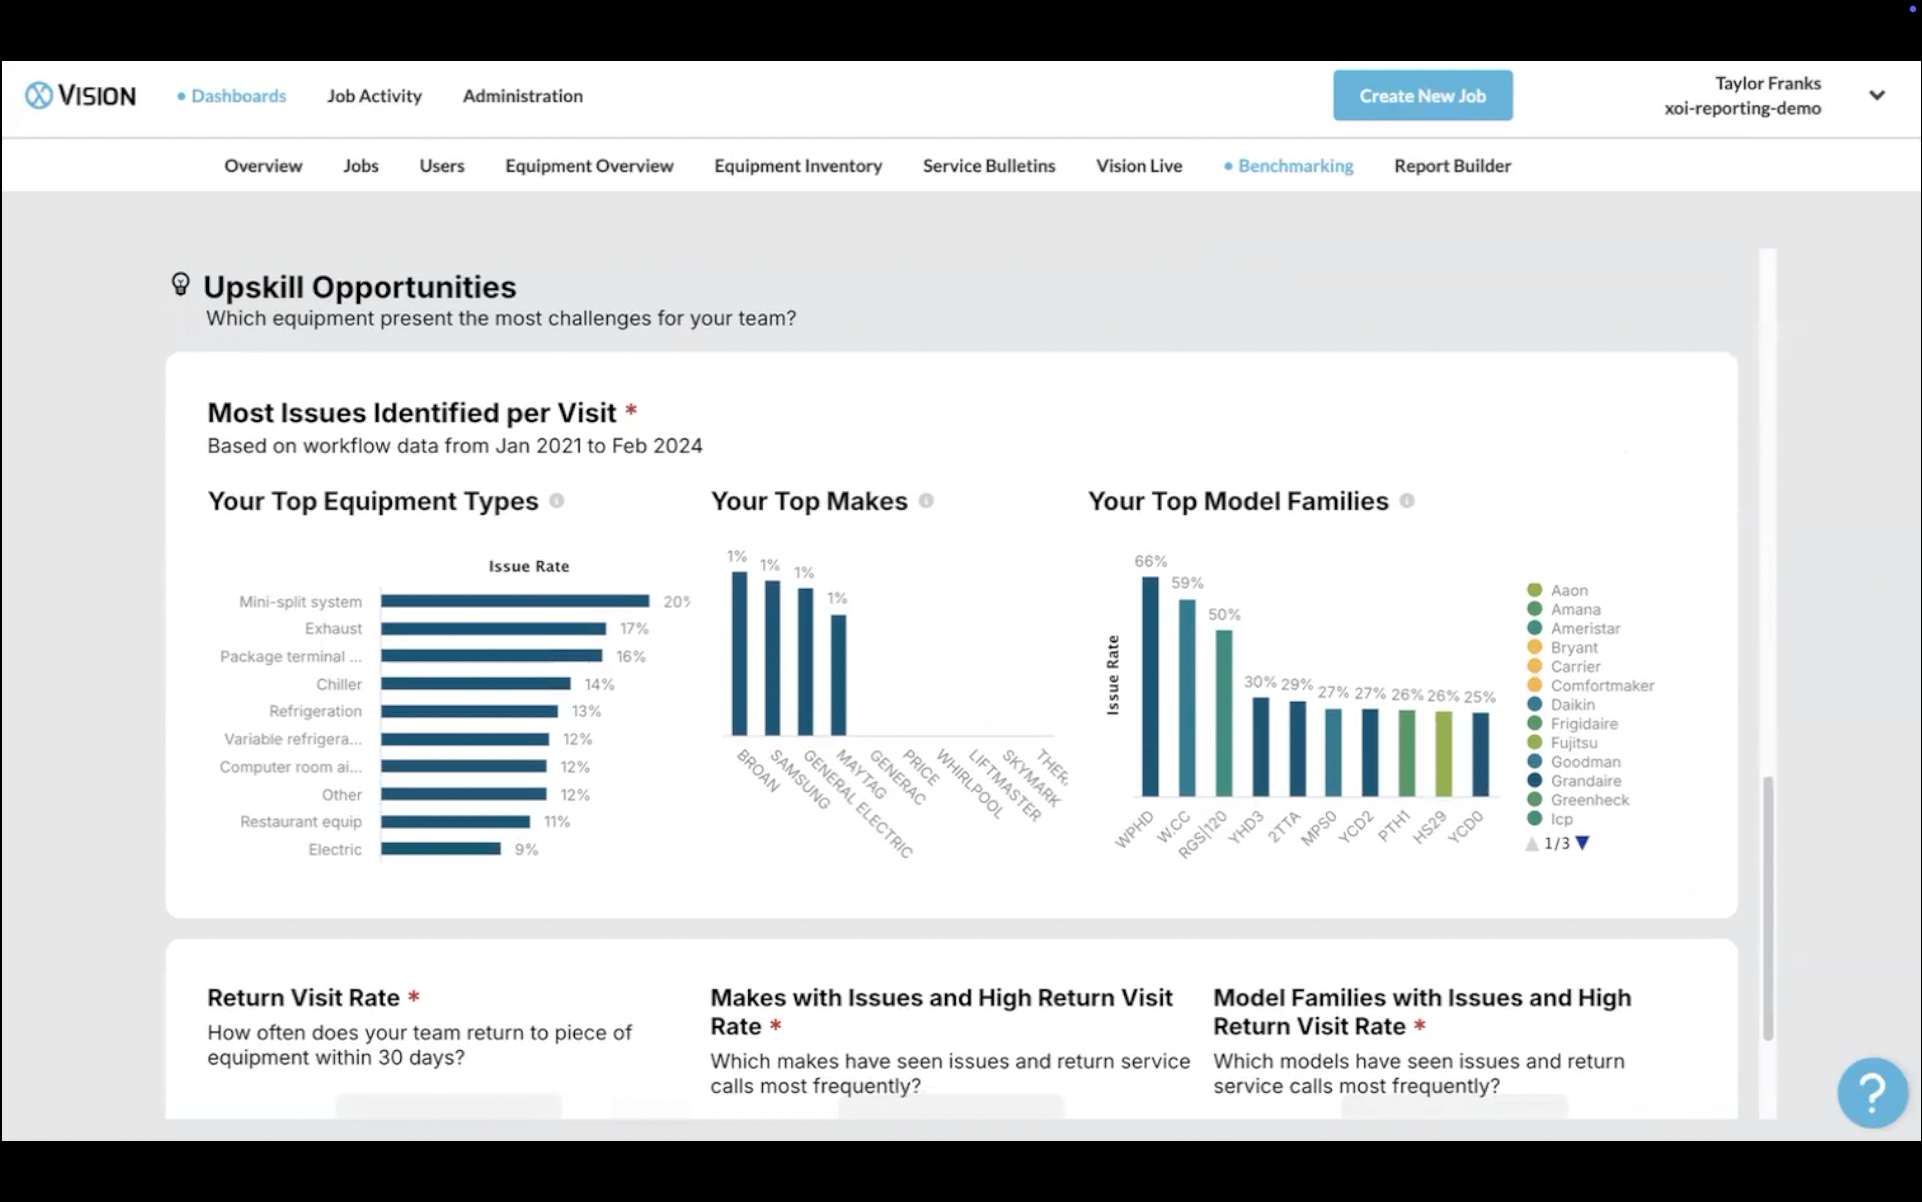This screenshot has width=1922, height=1202.
Task: Click the help question mark bubble
Action: pos(1871,1092)
